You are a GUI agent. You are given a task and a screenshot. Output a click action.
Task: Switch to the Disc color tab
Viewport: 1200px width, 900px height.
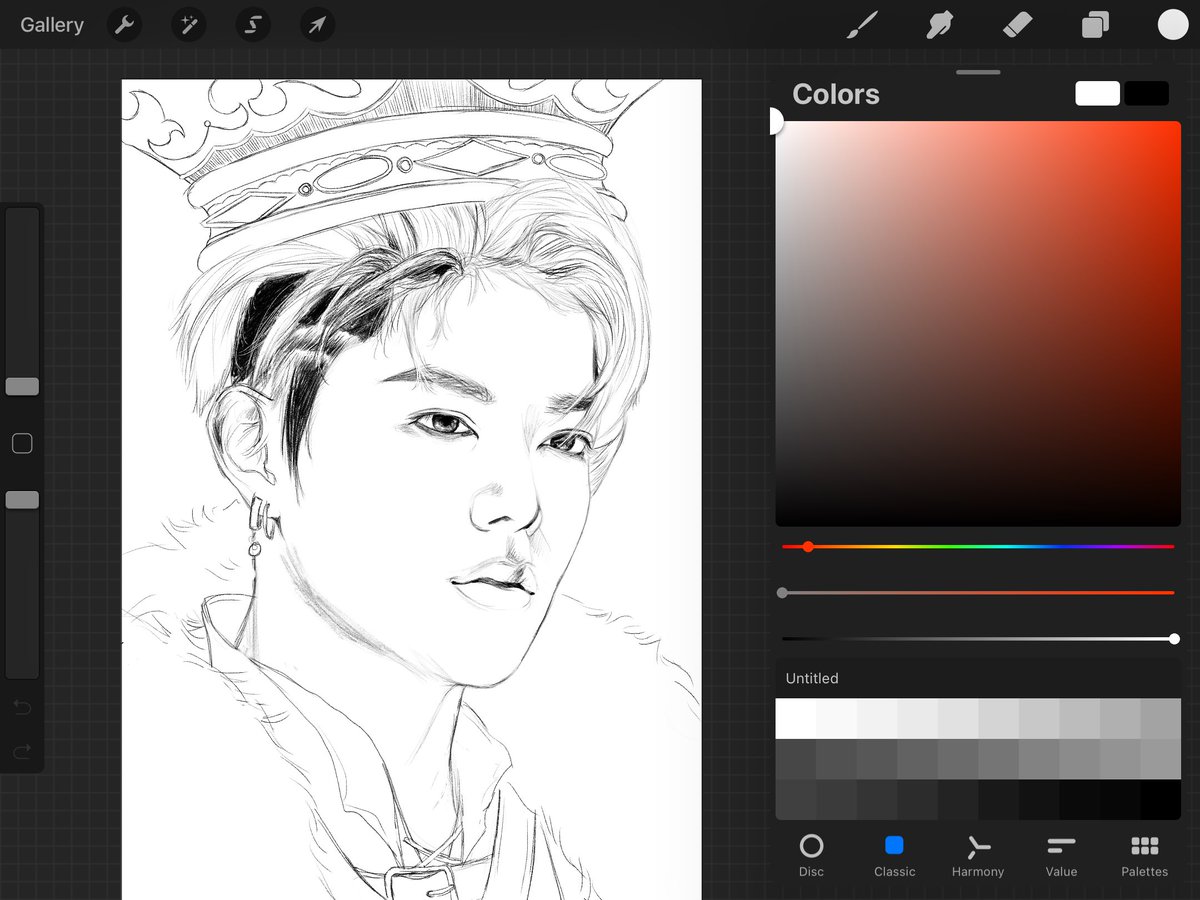811,856
